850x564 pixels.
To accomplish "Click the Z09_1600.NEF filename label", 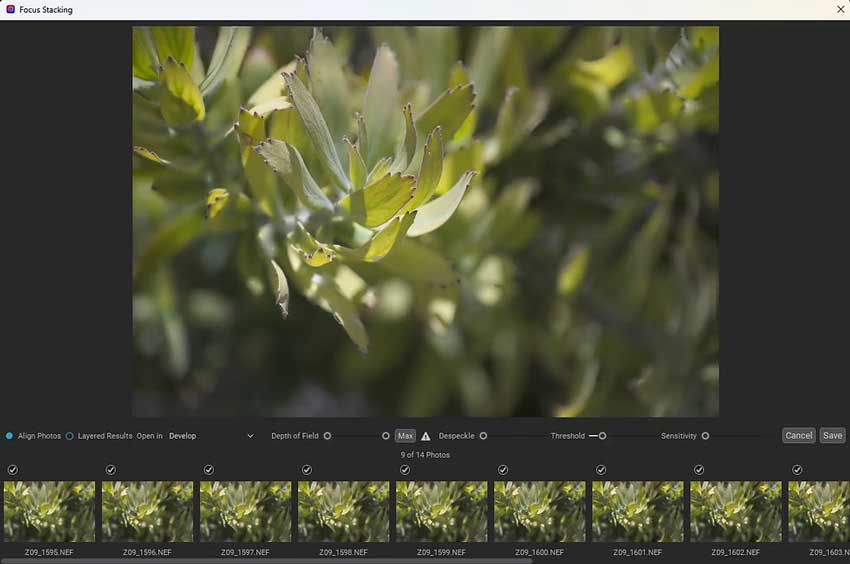I will tap(540, 552).
